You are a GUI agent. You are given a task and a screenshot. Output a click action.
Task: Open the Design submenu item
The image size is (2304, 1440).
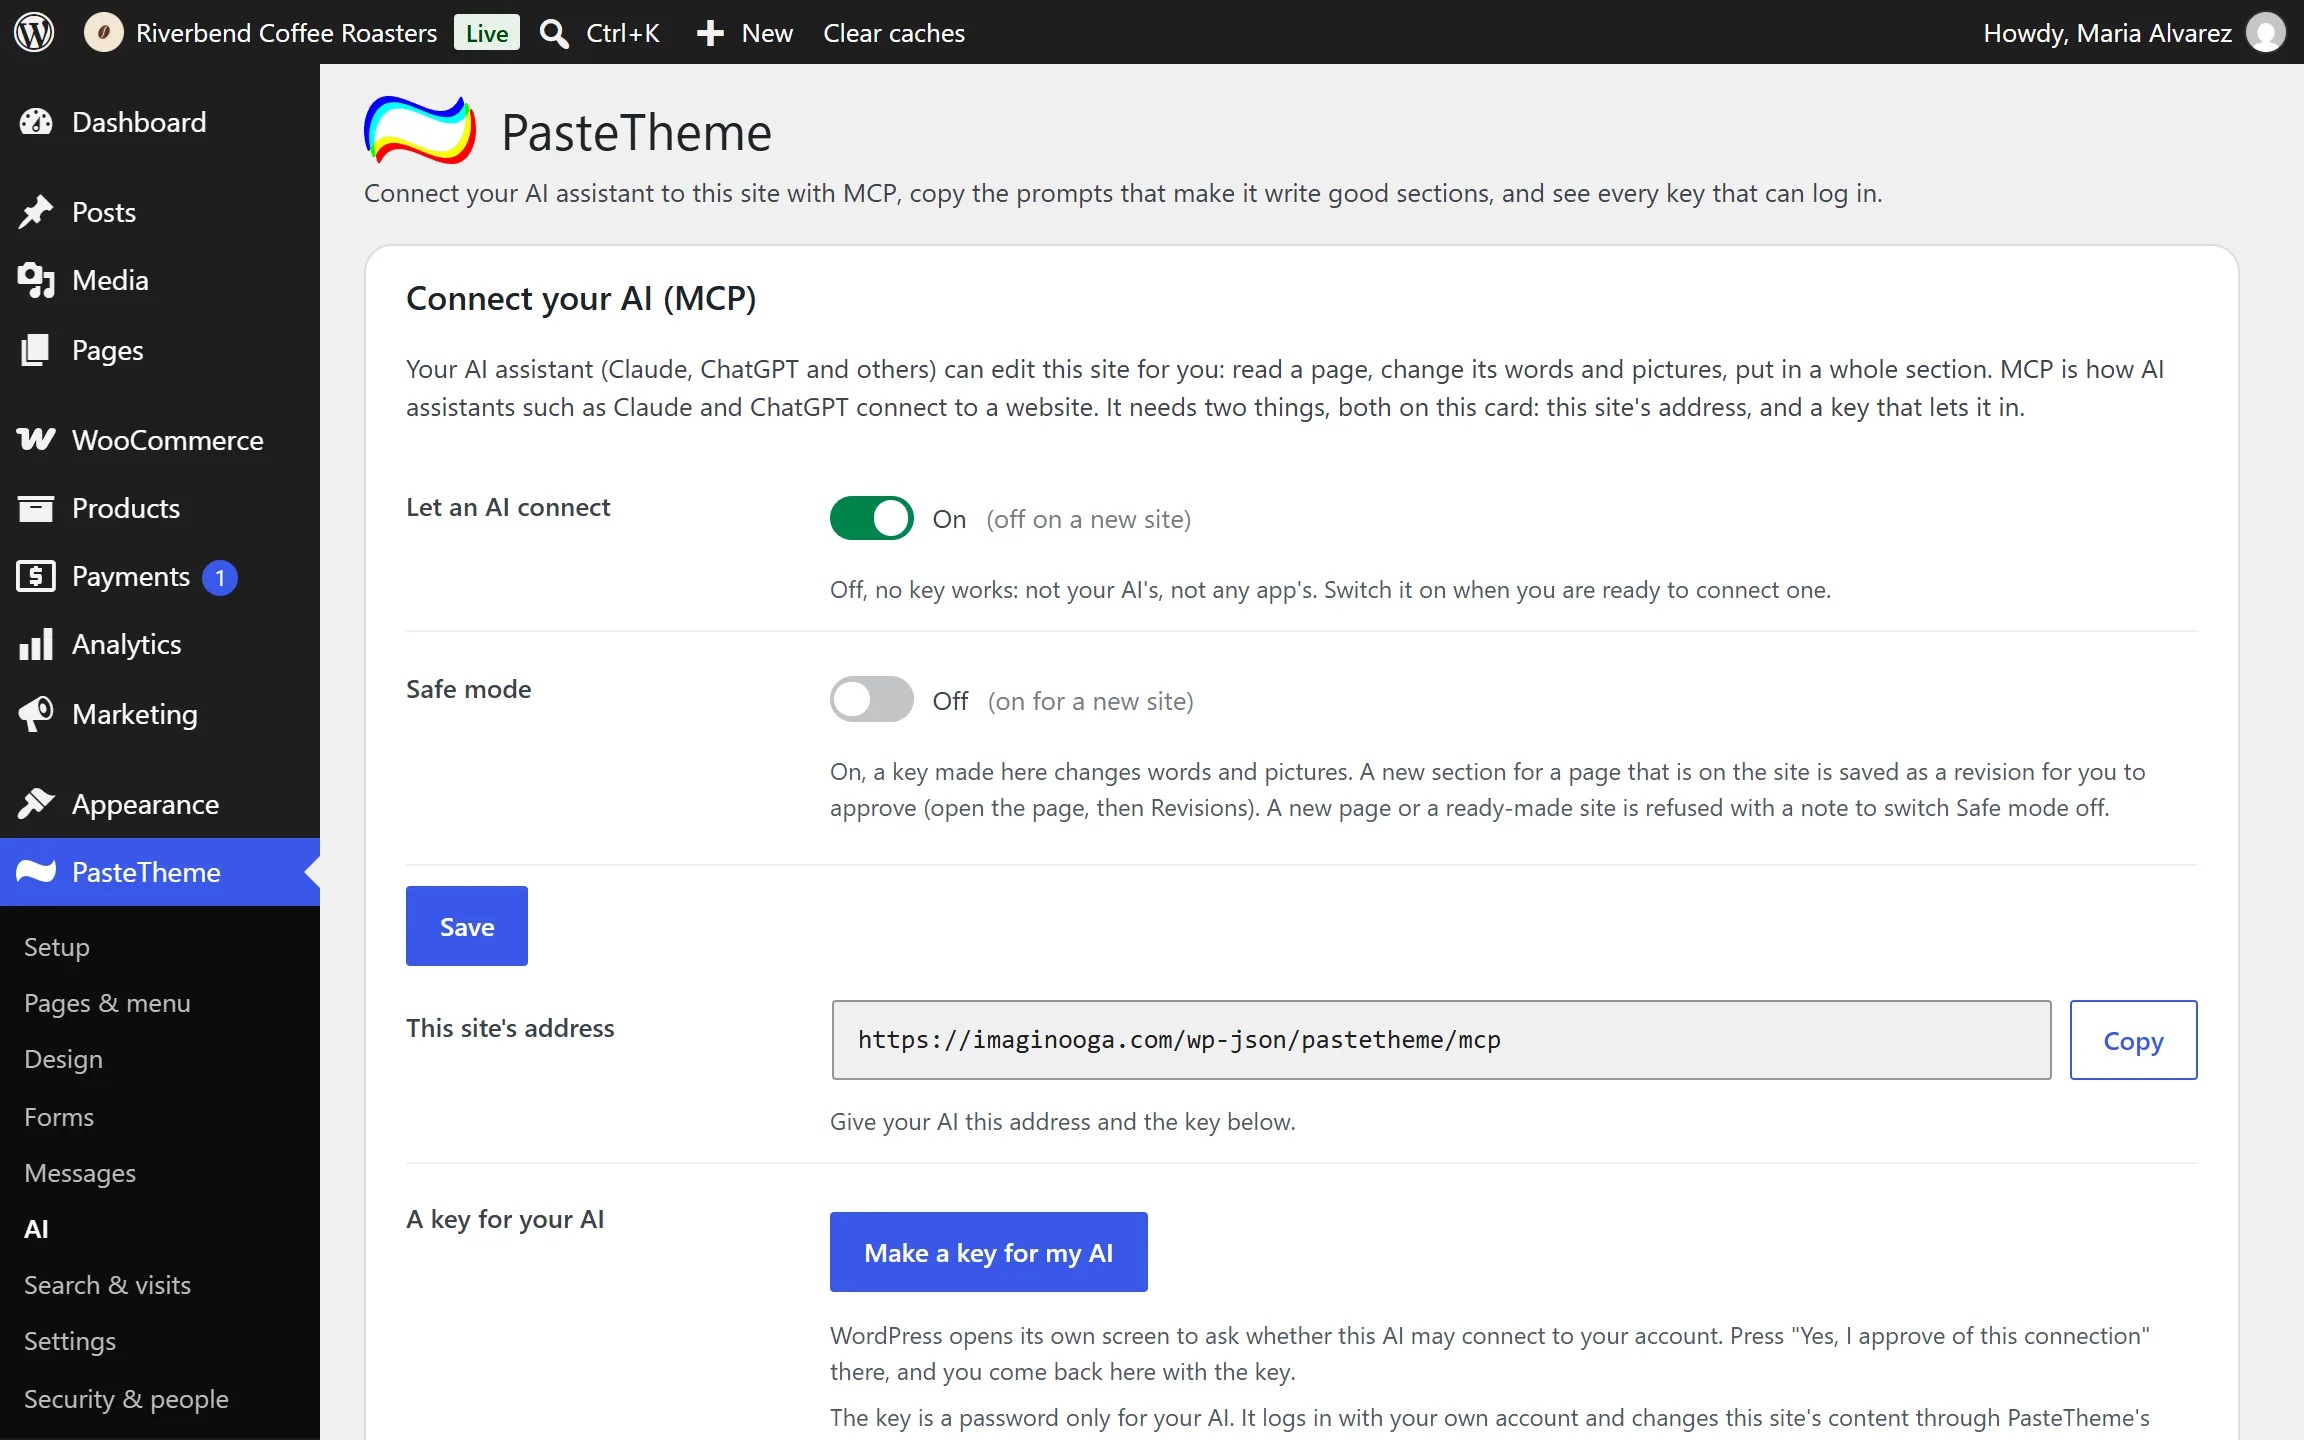click(x=63, y=1059)
